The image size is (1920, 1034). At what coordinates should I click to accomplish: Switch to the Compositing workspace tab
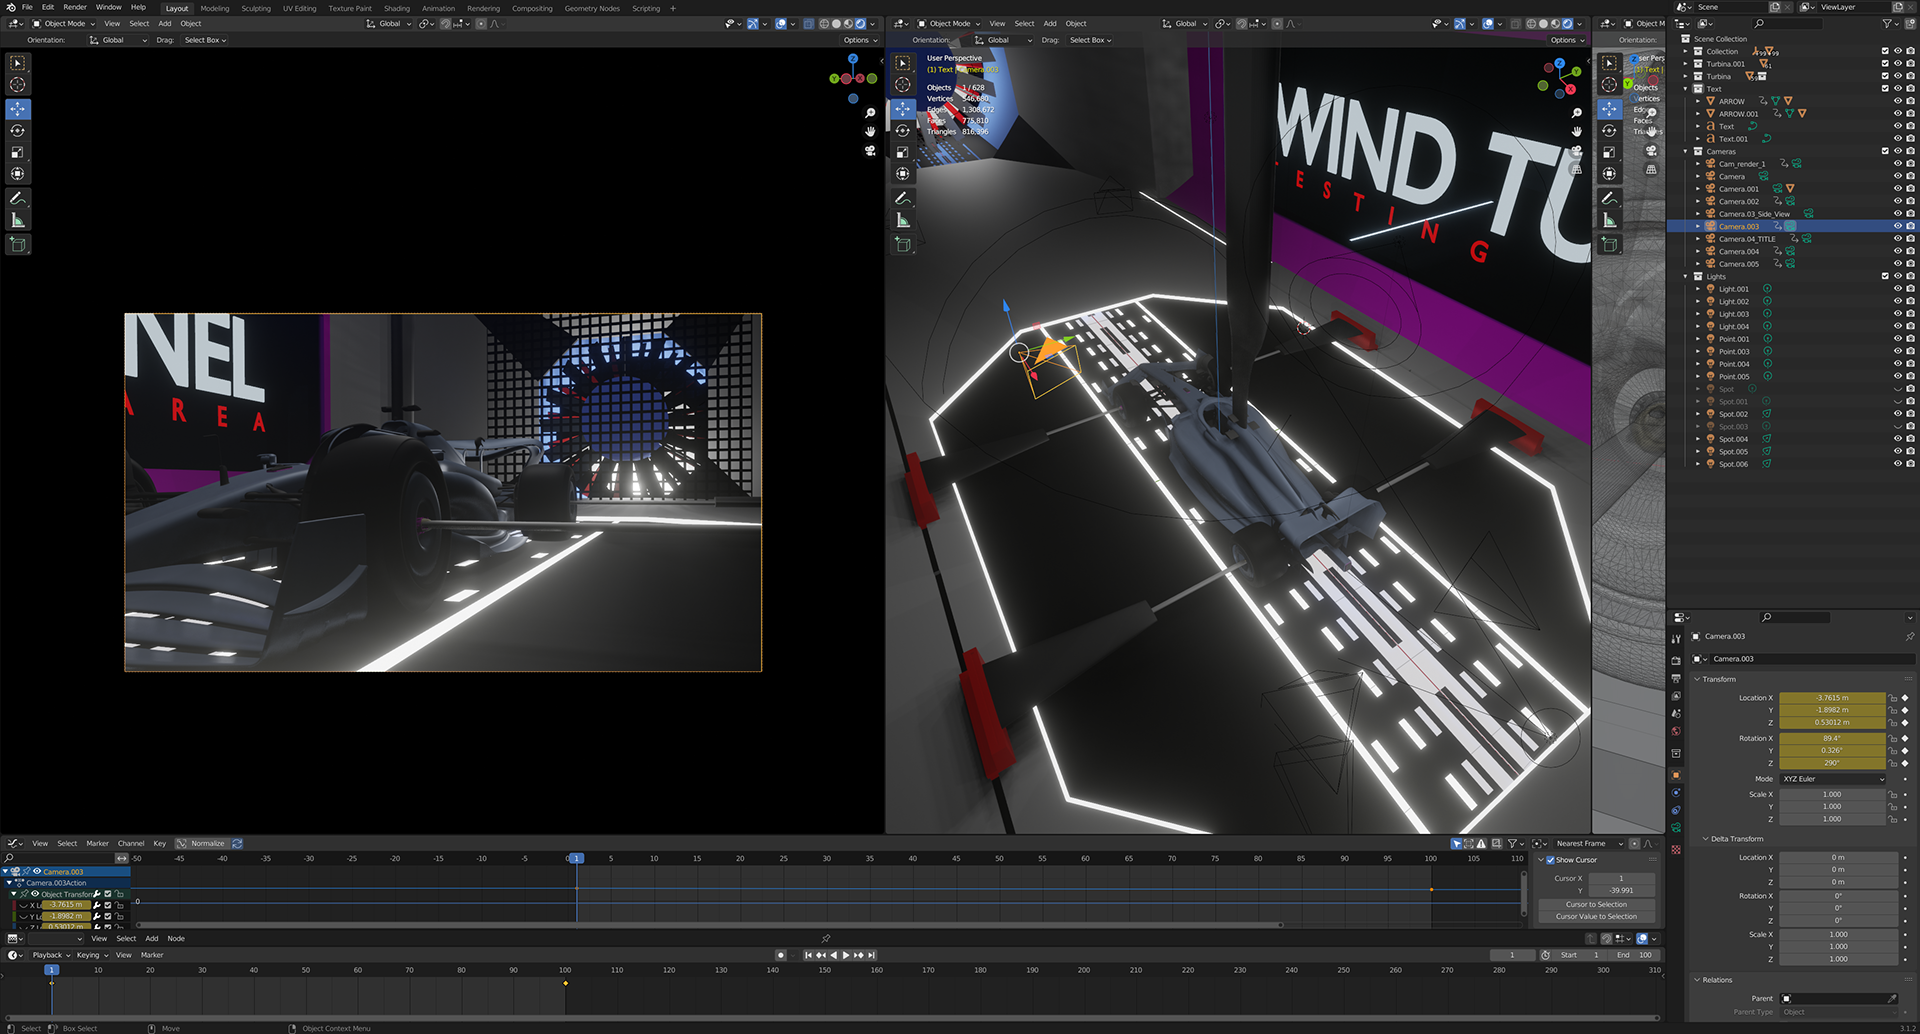click(532, 8)
